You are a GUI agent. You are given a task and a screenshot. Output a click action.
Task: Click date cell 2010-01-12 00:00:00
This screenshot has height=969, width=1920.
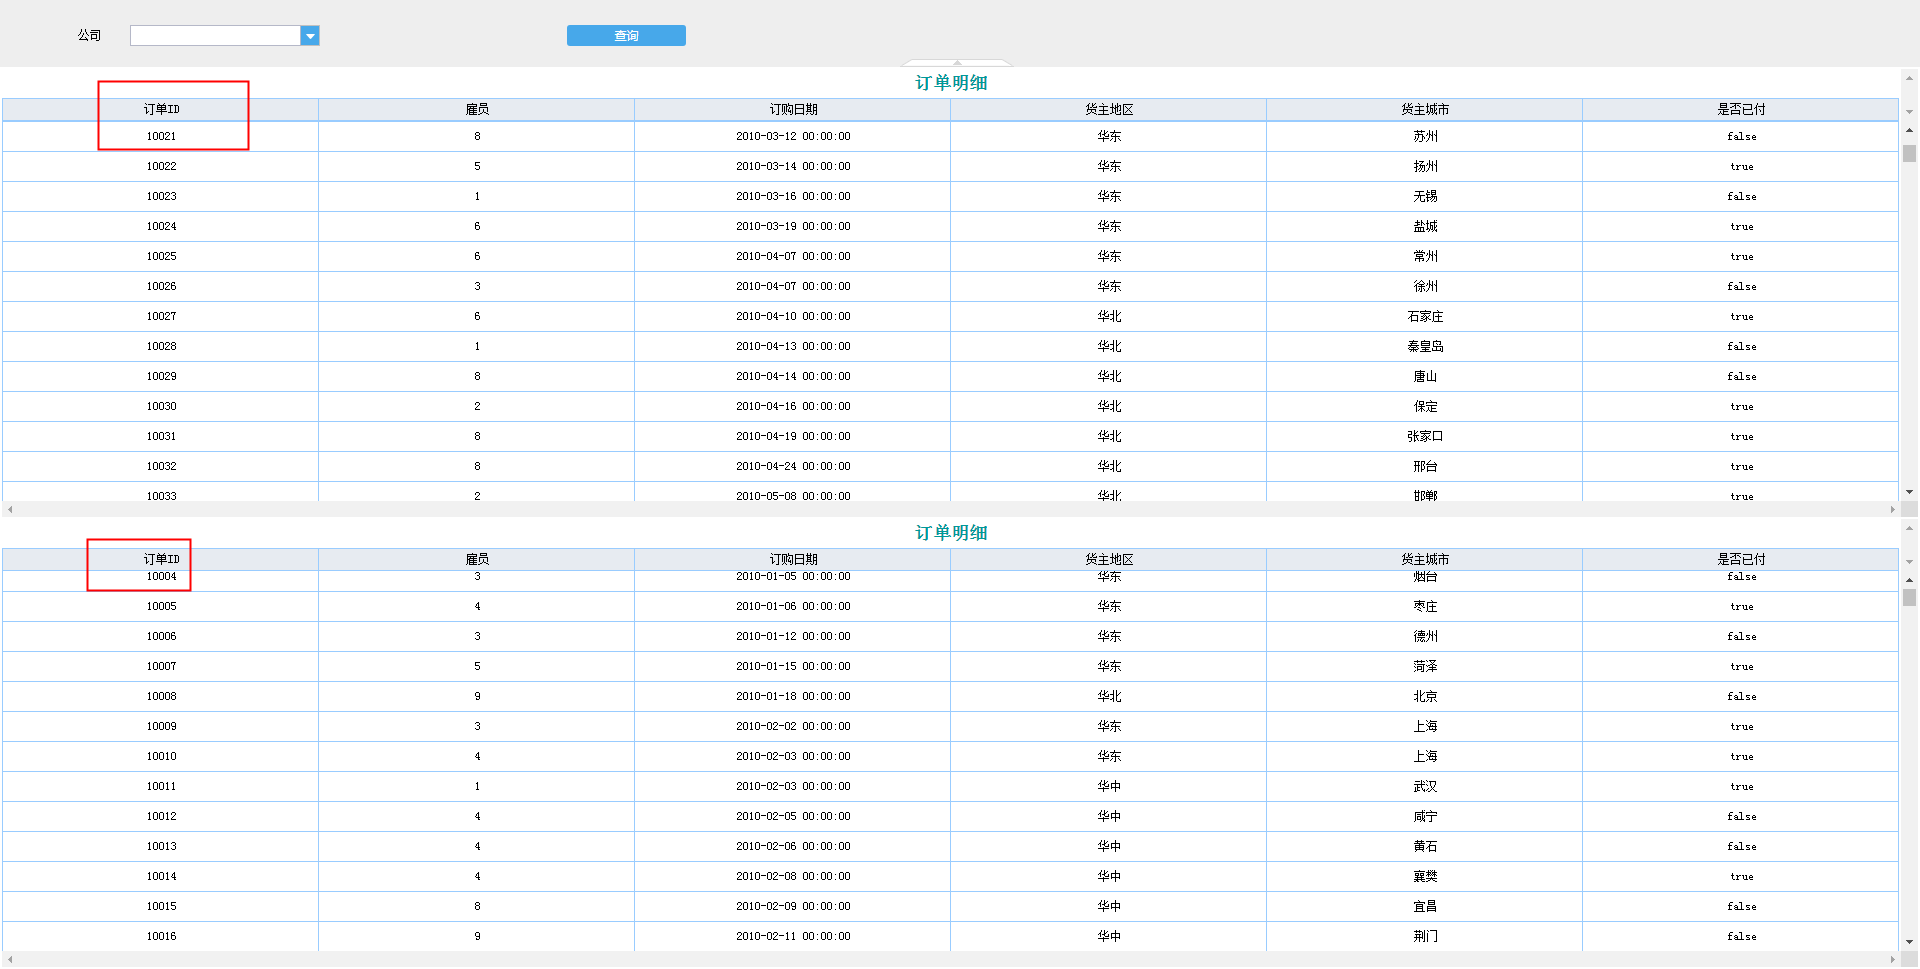click(793, 636)
